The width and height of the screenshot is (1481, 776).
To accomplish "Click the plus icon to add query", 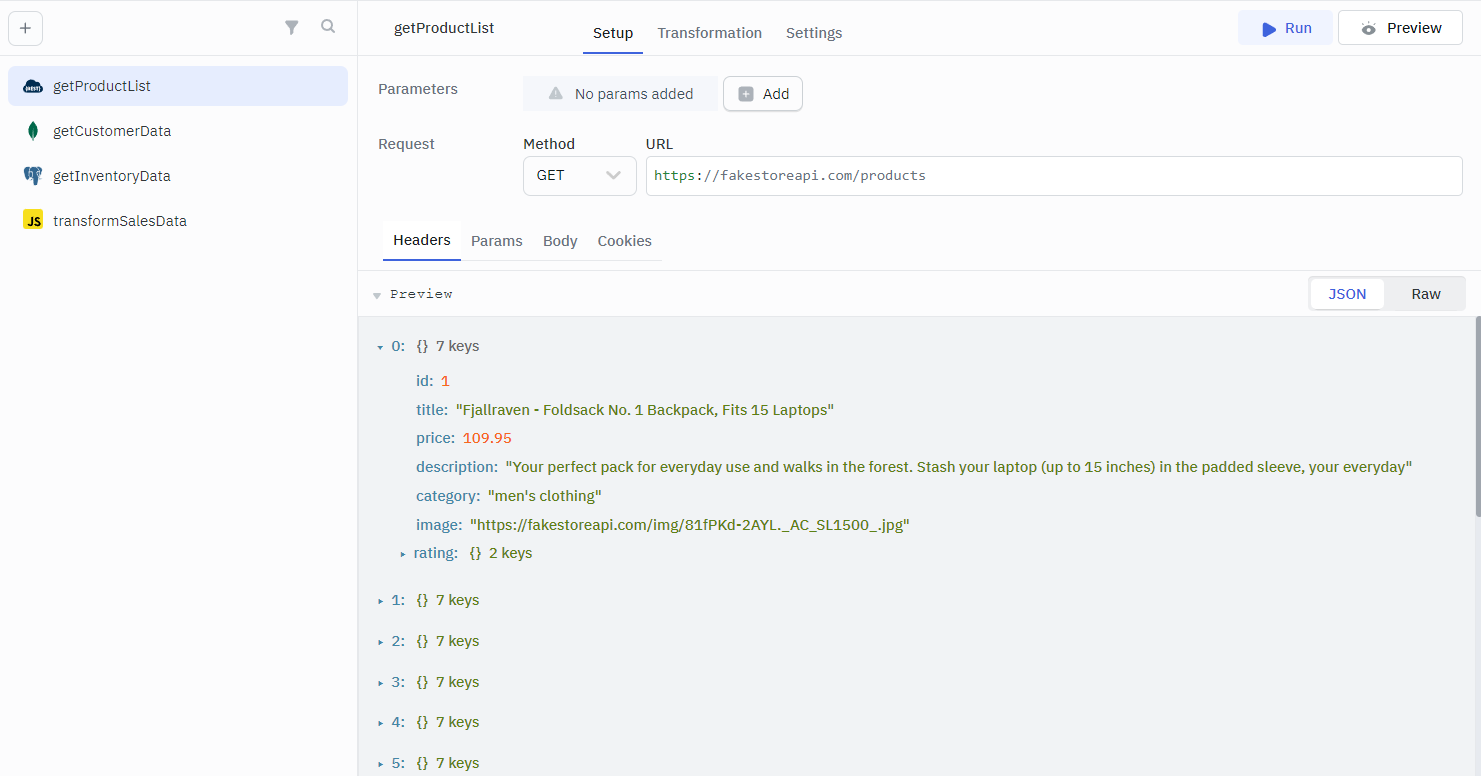I will click(25, 28).
